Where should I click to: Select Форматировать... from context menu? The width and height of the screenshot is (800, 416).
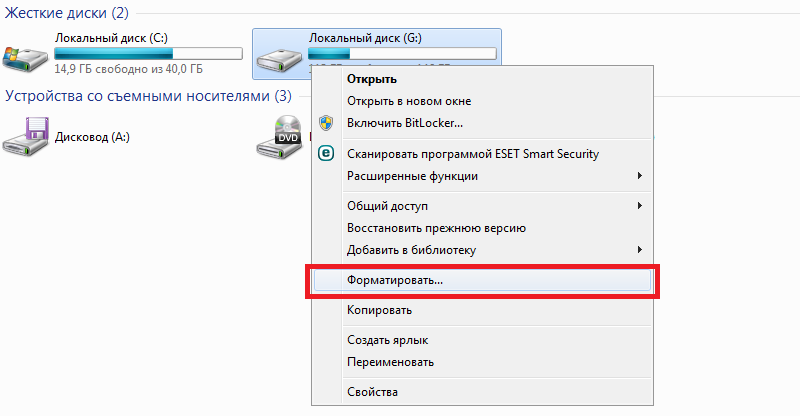395,281
